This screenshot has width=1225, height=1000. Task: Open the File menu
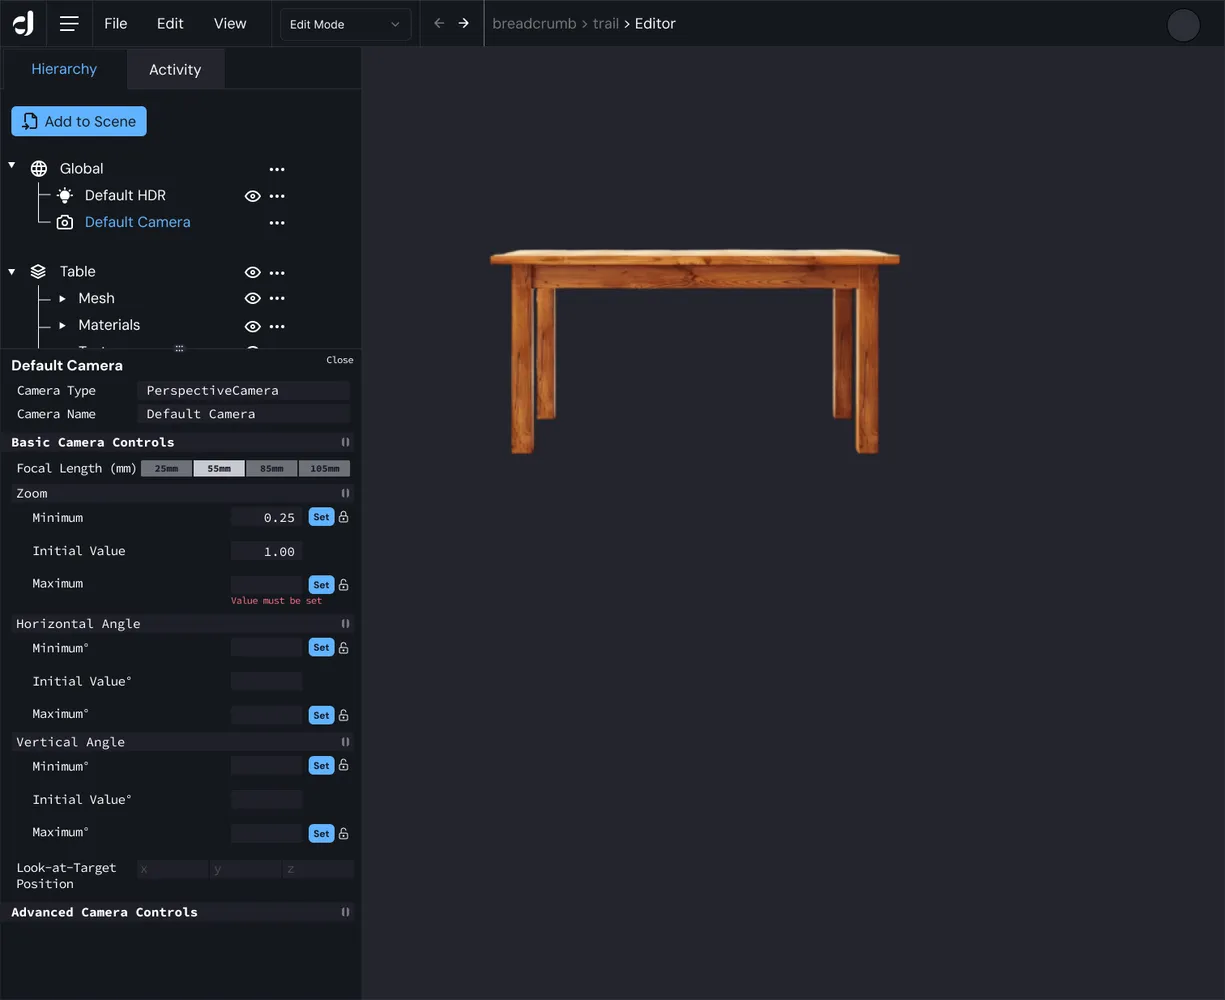(116, 23)
